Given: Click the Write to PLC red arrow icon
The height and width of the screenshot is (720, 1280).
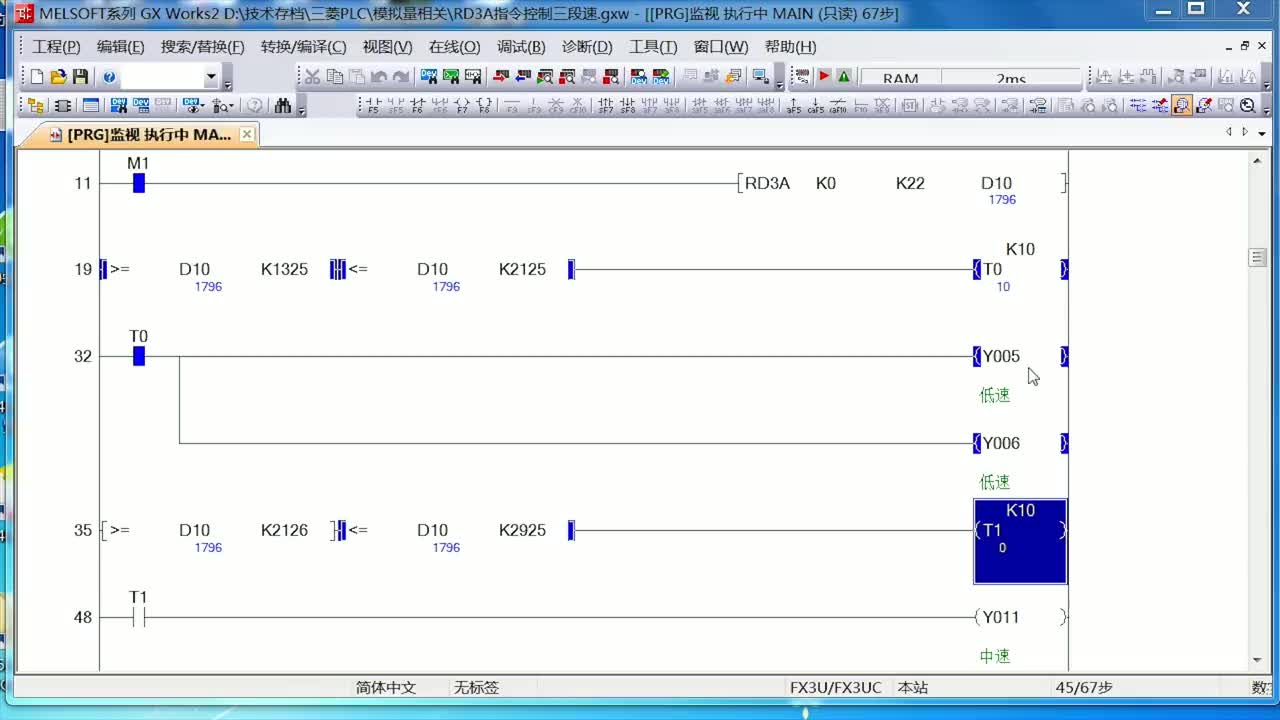Looking at the screenshot, I should [x=499, y=77].
